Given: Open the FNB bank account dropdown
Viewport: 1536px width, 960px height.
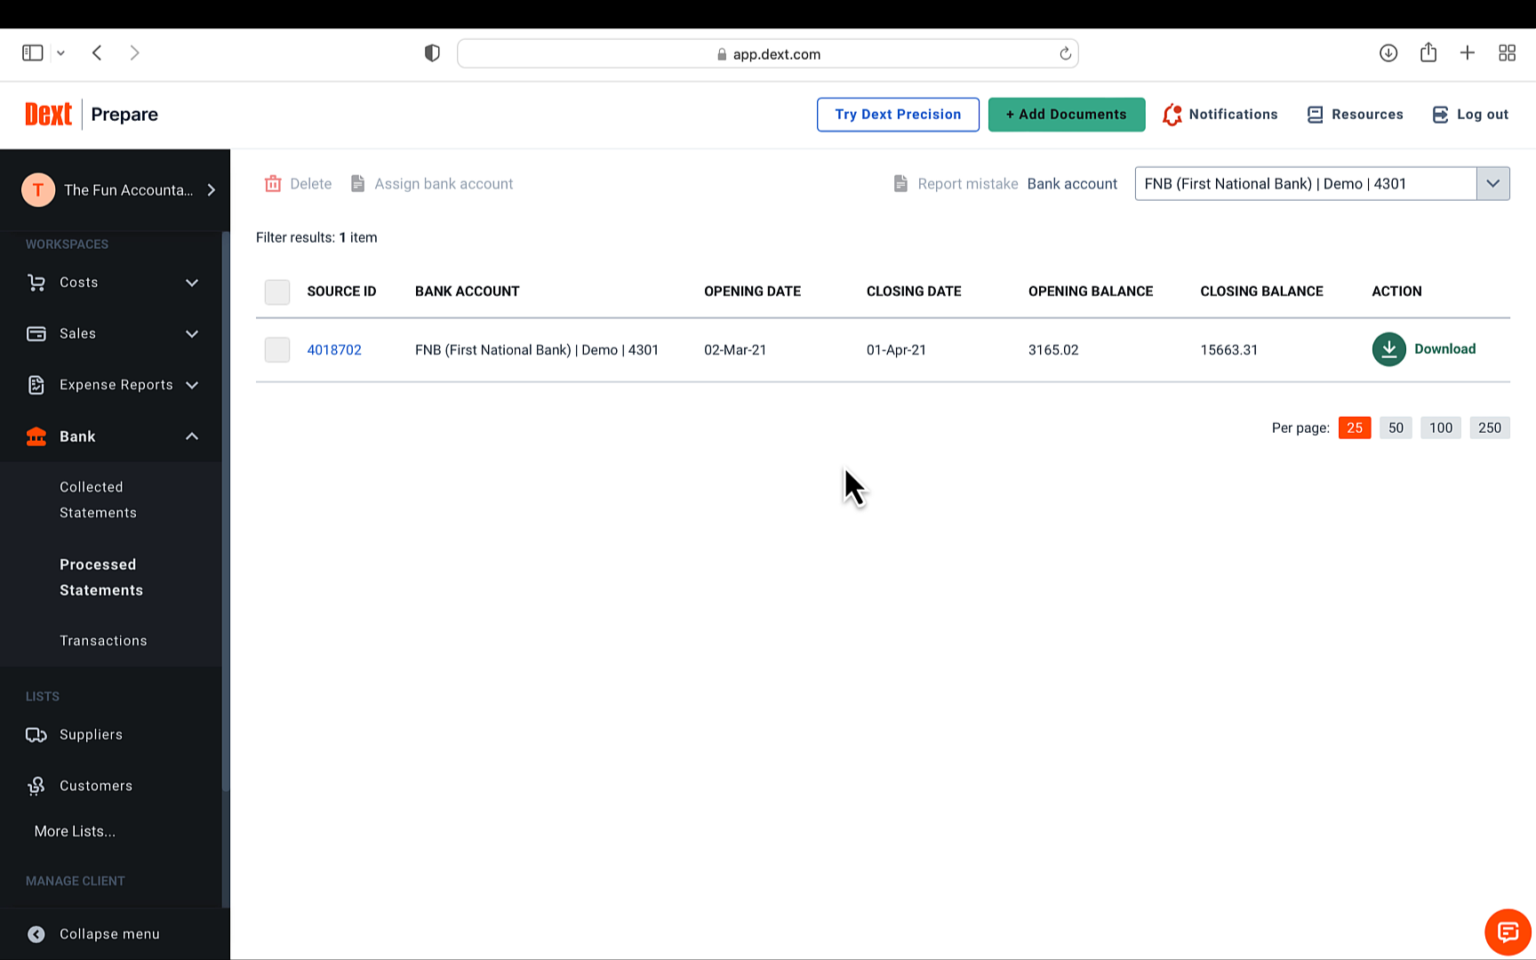Looking at the screenshot, I should tap(1493, 183).
